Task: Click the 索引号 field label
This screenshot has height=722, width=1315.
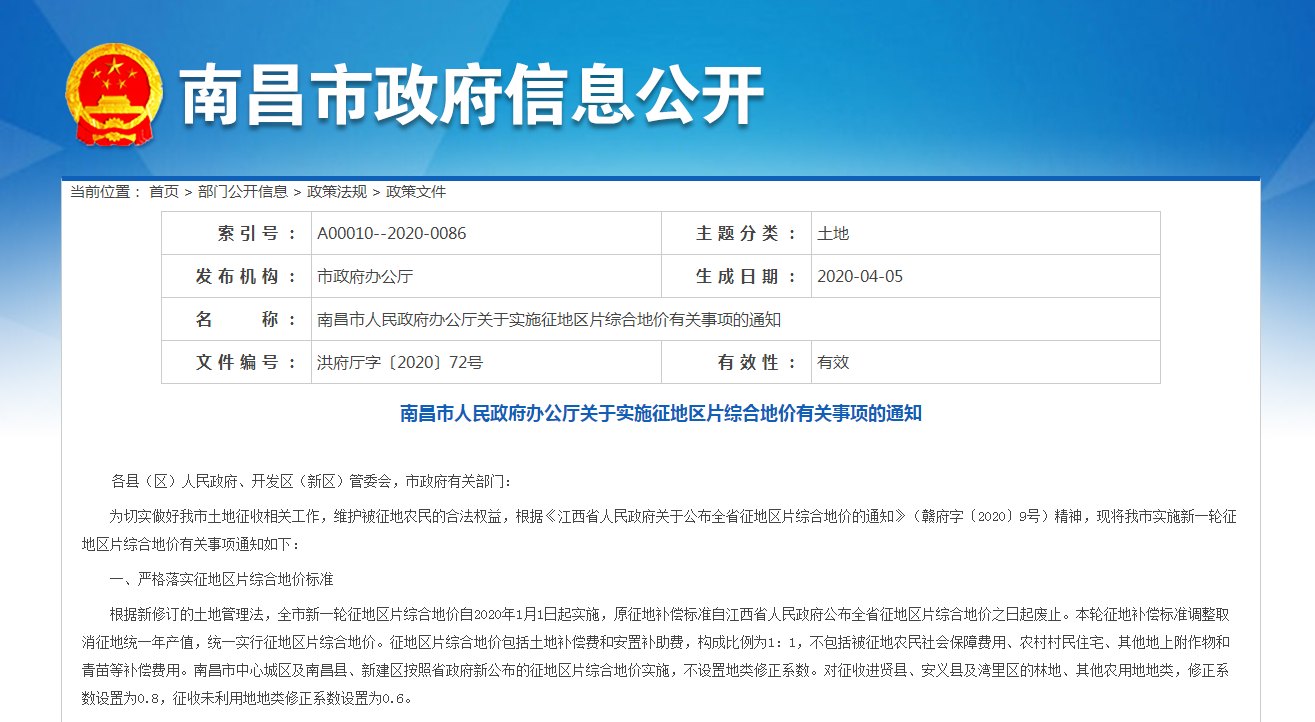Action: [256, 233]
